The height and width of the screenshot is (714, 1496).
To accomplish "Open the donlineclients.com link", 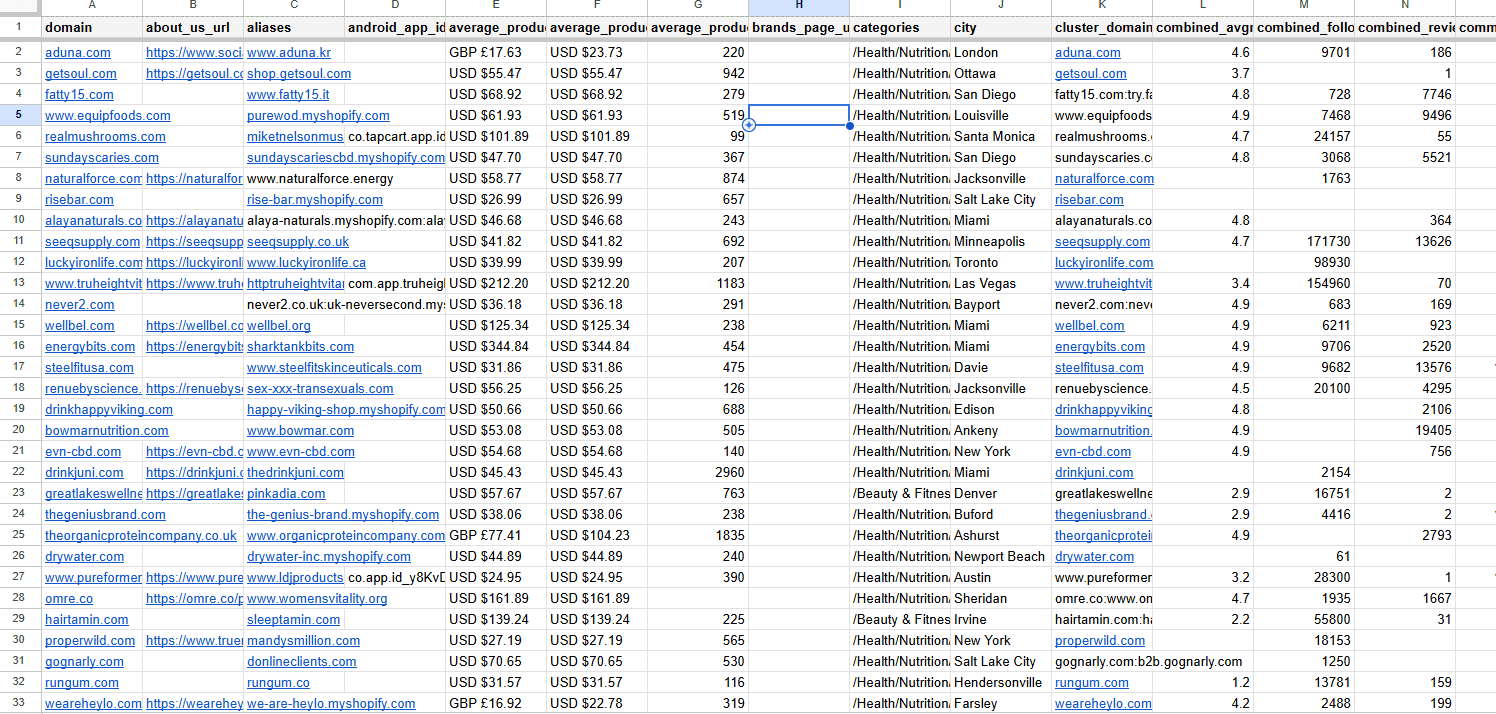I will (x=301, y=661).
